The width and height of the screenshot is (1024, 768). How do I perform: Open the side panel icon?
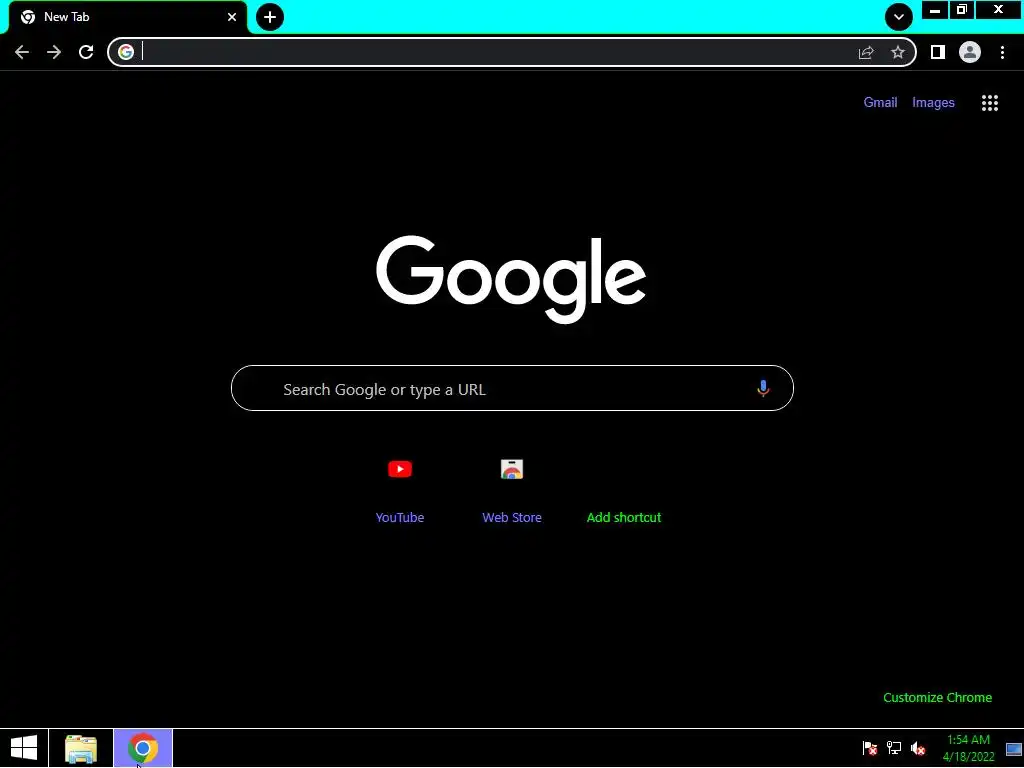click(938, 52)
